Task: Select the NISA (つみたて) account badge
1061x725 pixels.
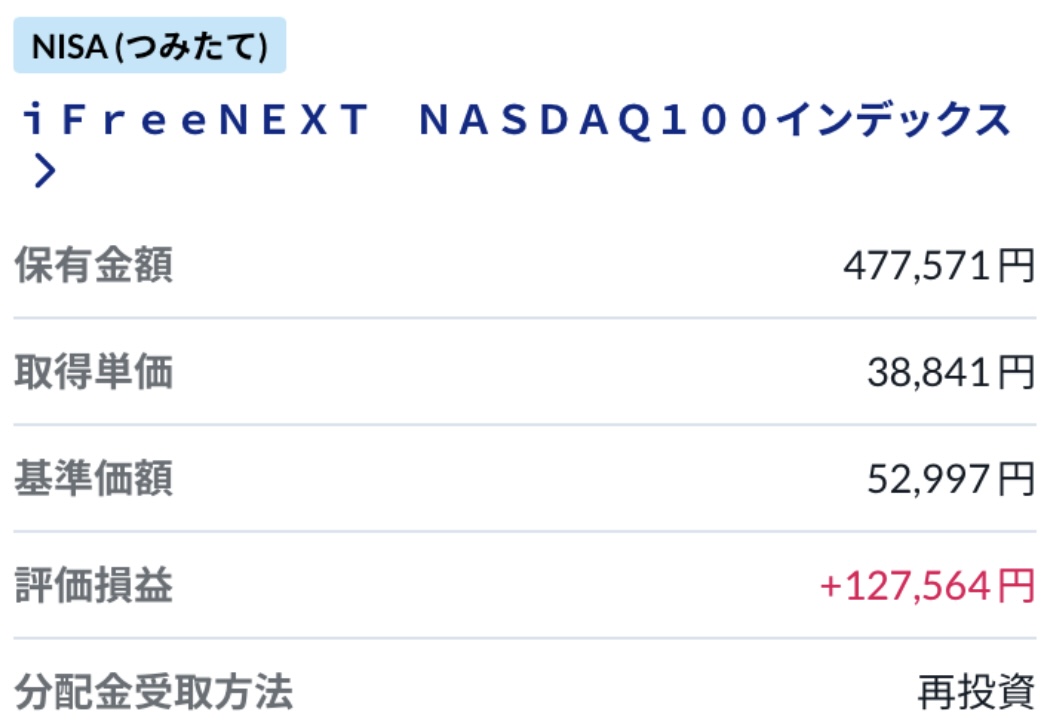Action: (150, 45)
